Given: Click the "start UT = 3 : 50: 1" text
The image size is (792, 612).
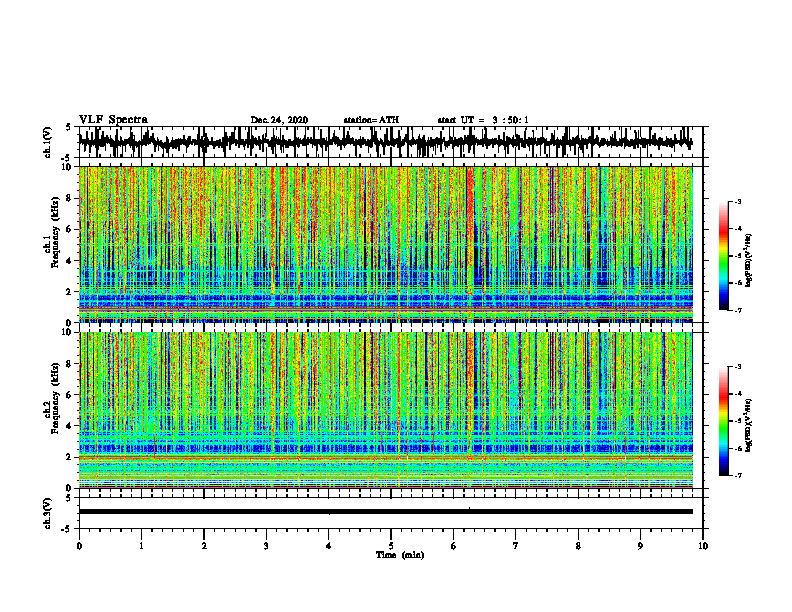Looking at the screenshot, I should point(483,120).
